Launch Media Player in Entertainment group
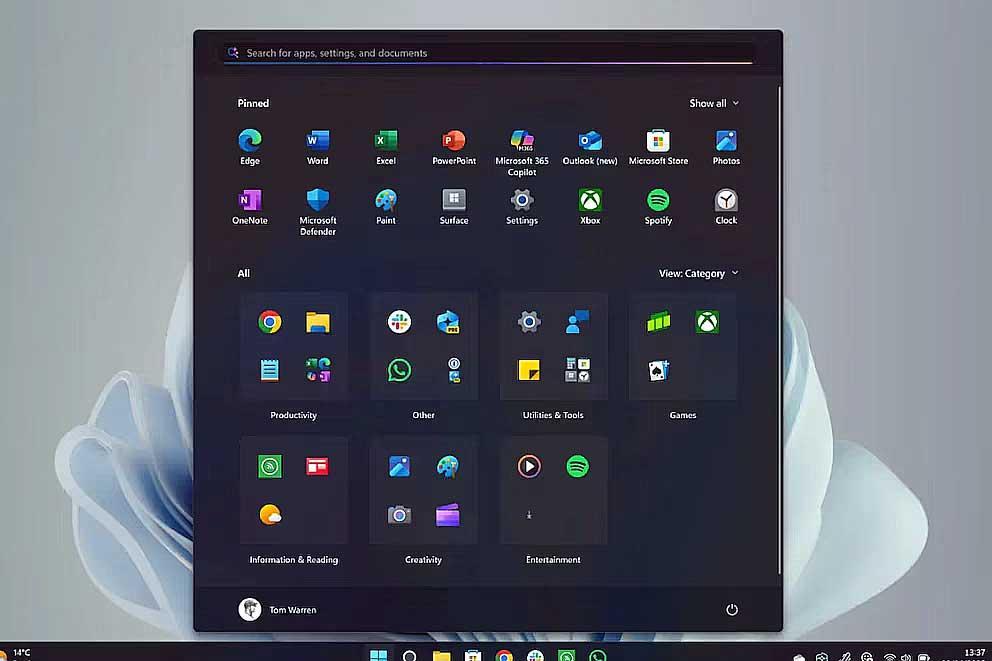This screenshot has height=661, width=992. [529, 467]
